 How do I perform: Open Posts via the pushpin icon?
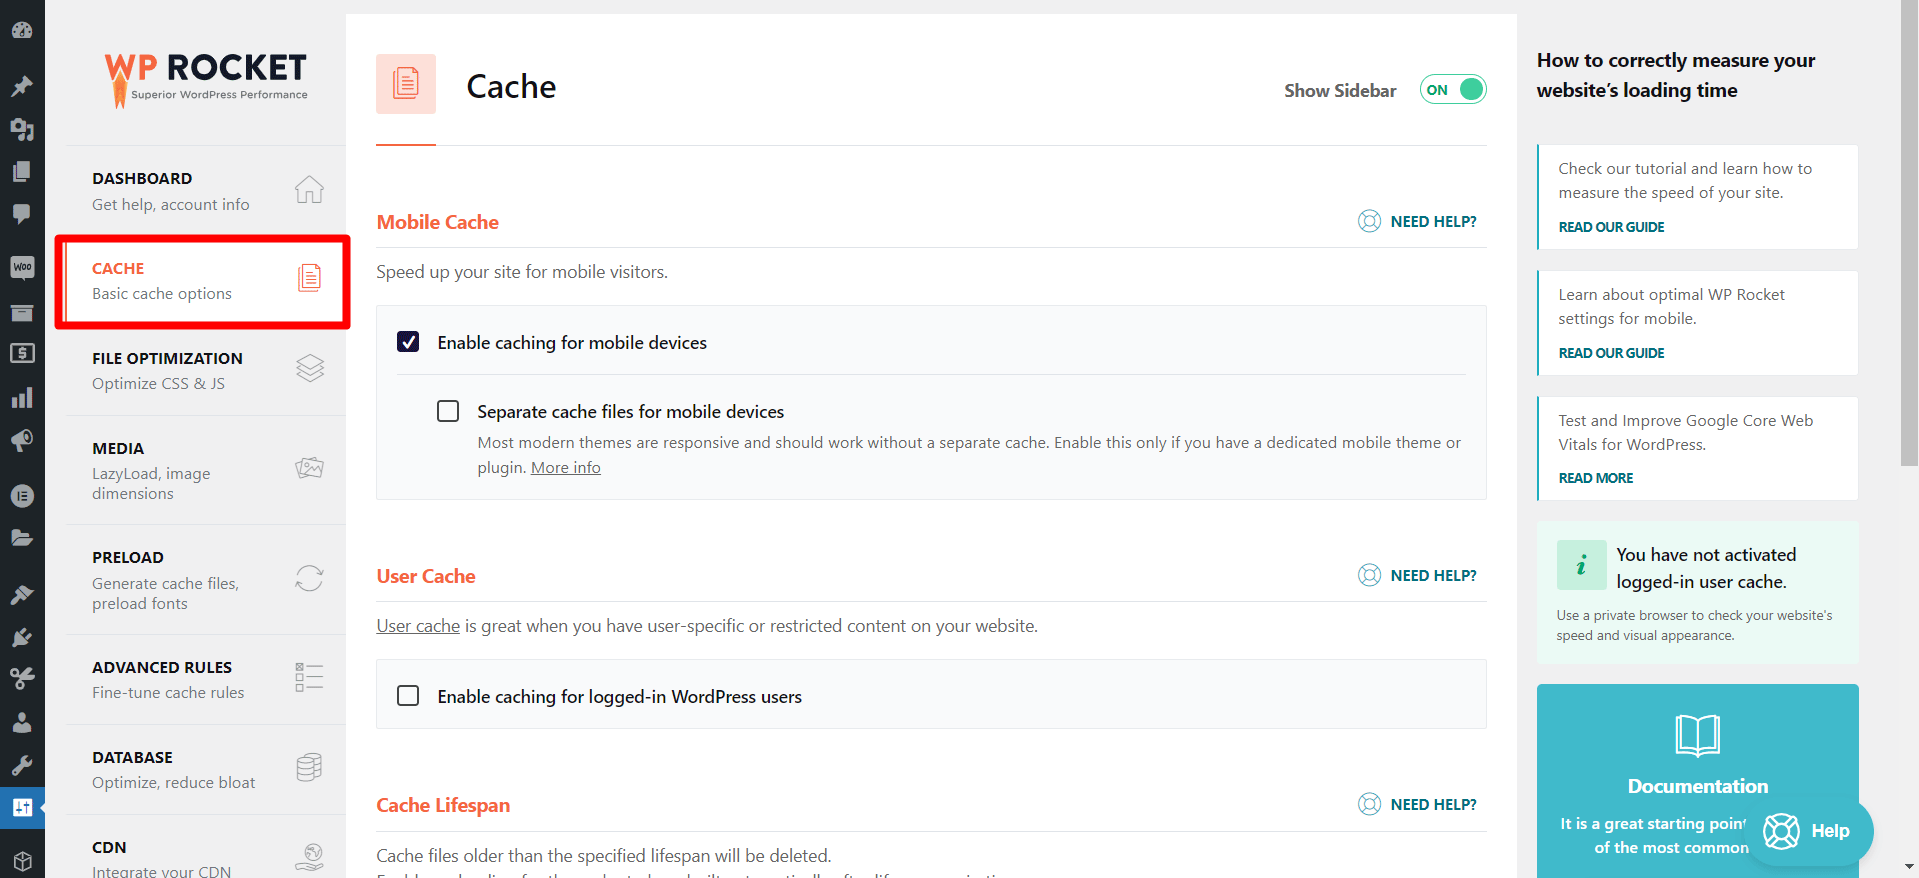point(22,86)
